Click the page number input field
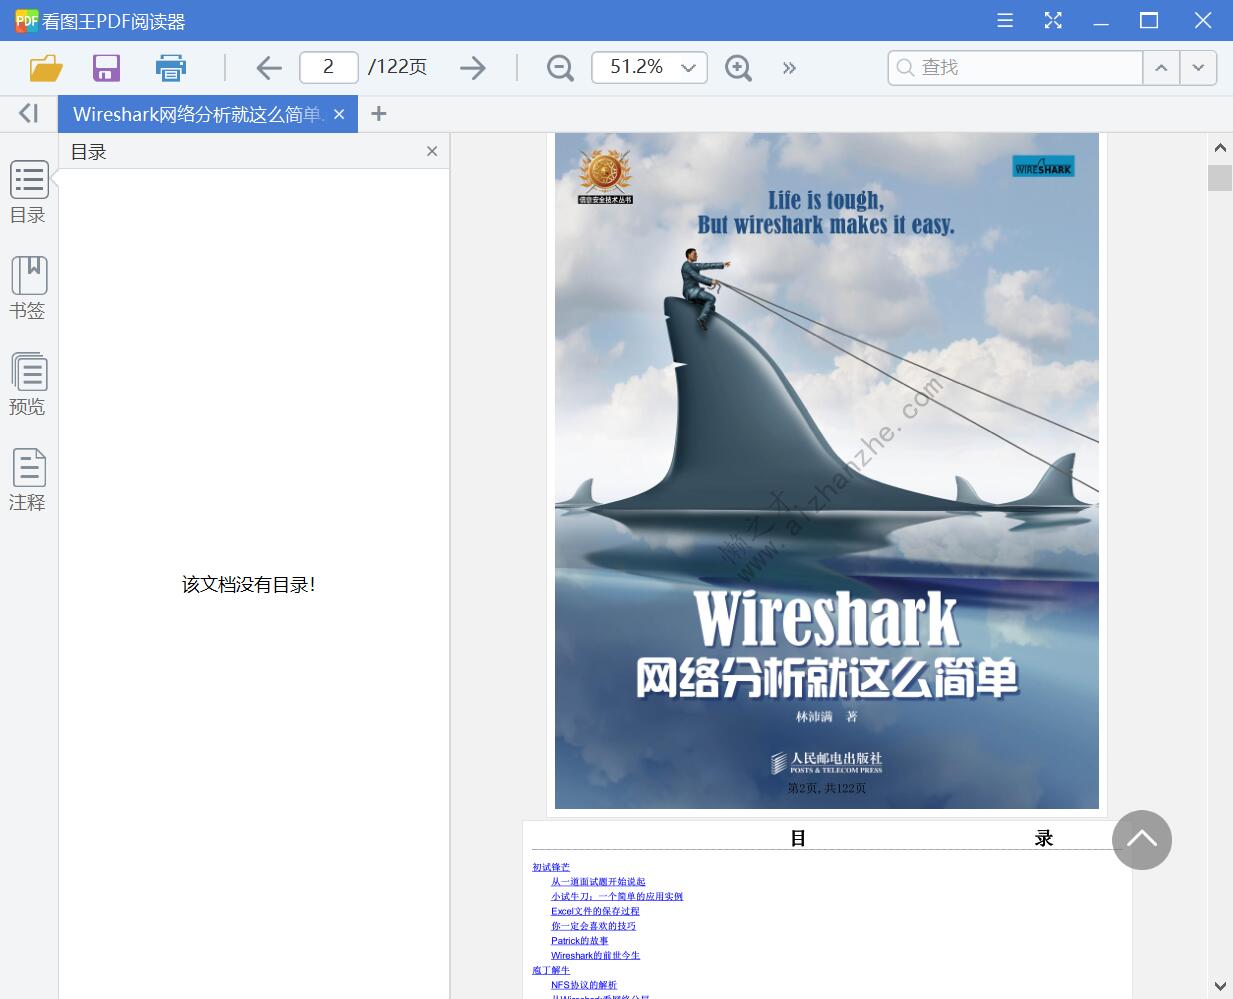This screenshot has height=999, width=1233. (x=329, y=67)
